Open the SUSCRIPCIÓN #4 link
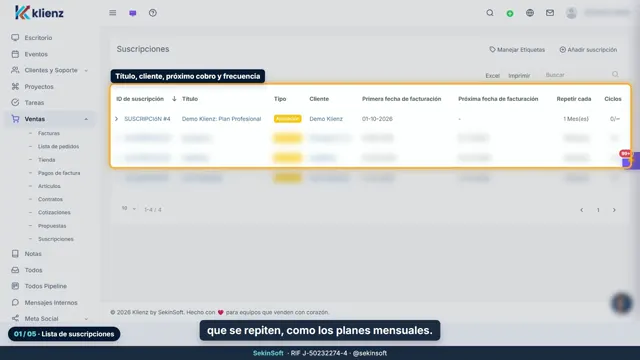Screen dimensions: 640x360 pyautogui.click(x=147, y=119)
